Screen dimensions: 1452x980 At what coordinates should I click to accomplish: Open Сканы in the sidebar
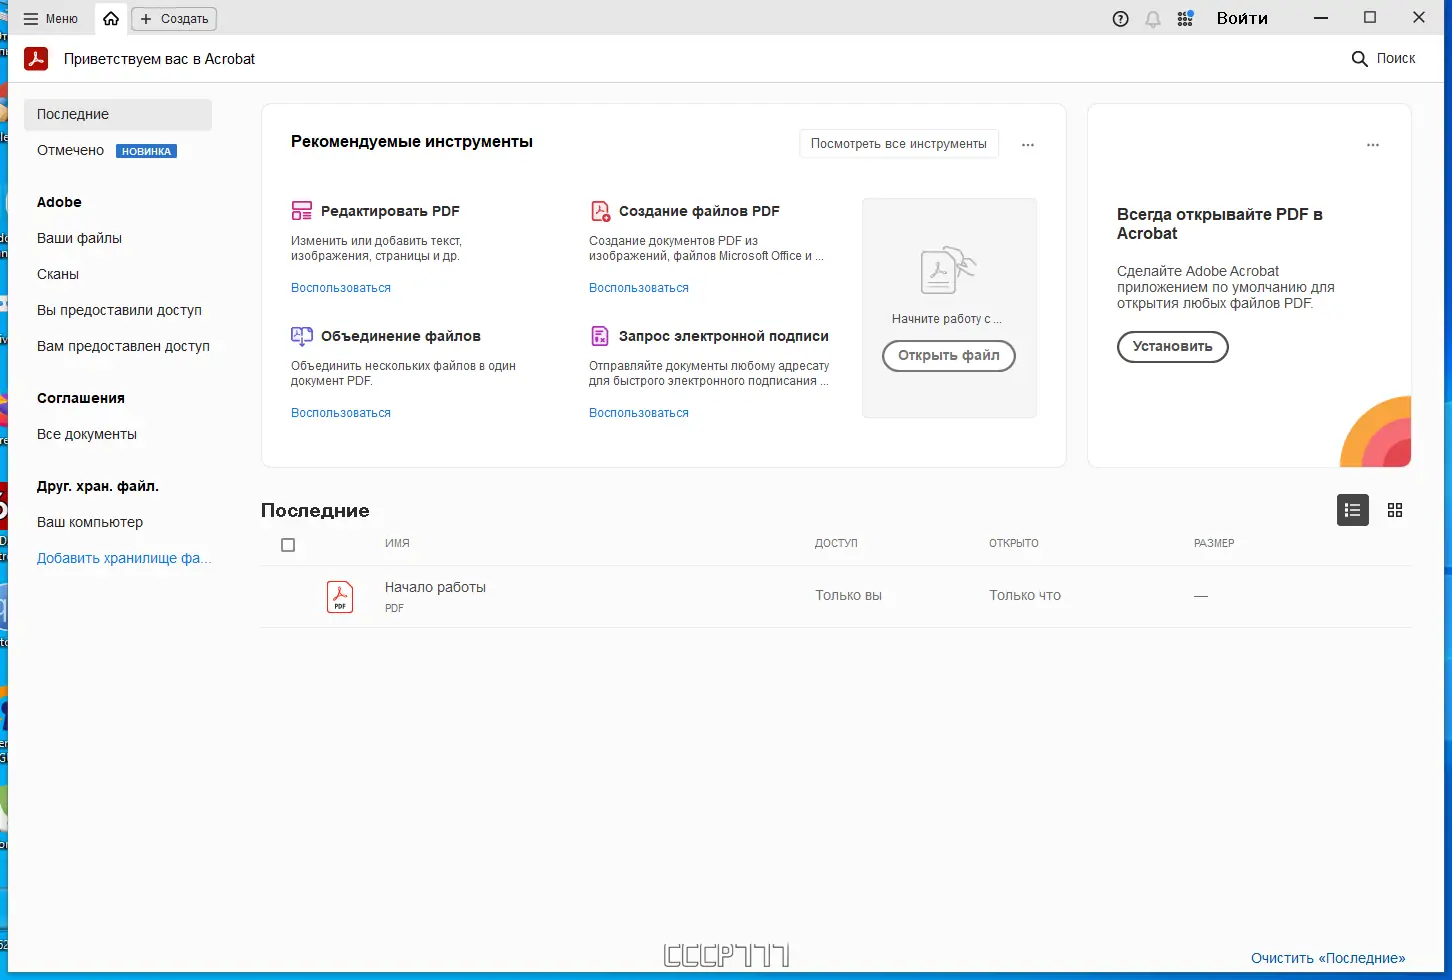pos(58,274)
